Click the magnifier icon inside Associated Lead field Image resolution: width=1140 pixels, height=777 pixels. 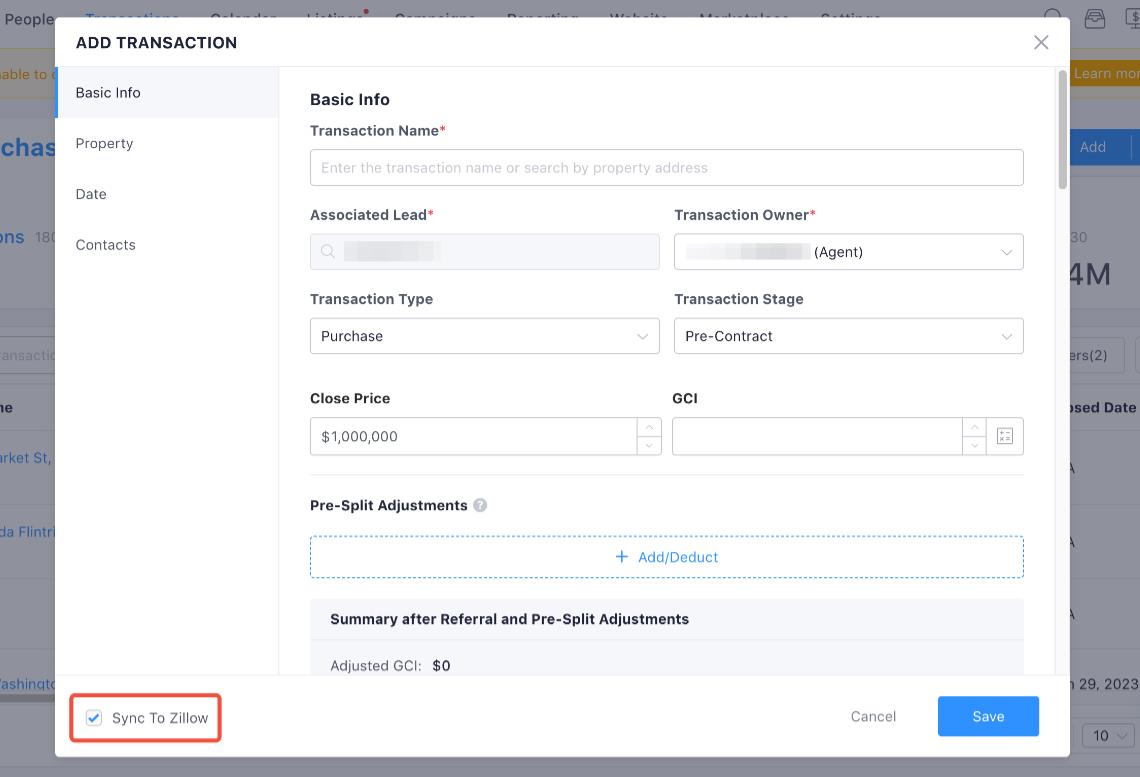(327, 251)
